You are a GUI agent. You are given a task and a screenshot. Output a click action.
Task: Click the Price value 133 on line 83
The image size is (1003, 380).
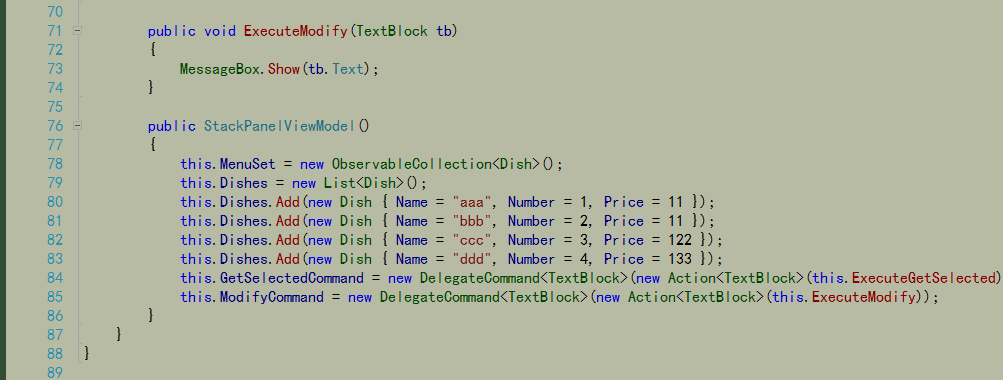click(x=680, y=259)
